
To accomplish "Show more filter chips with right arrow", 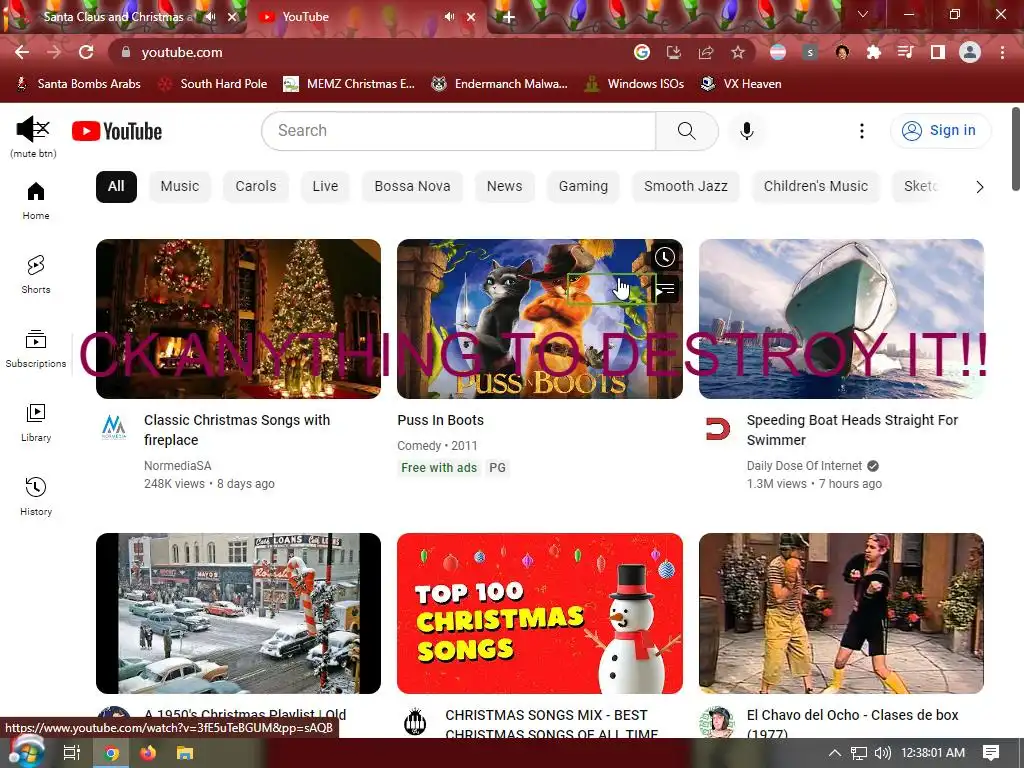I will 979,187.
